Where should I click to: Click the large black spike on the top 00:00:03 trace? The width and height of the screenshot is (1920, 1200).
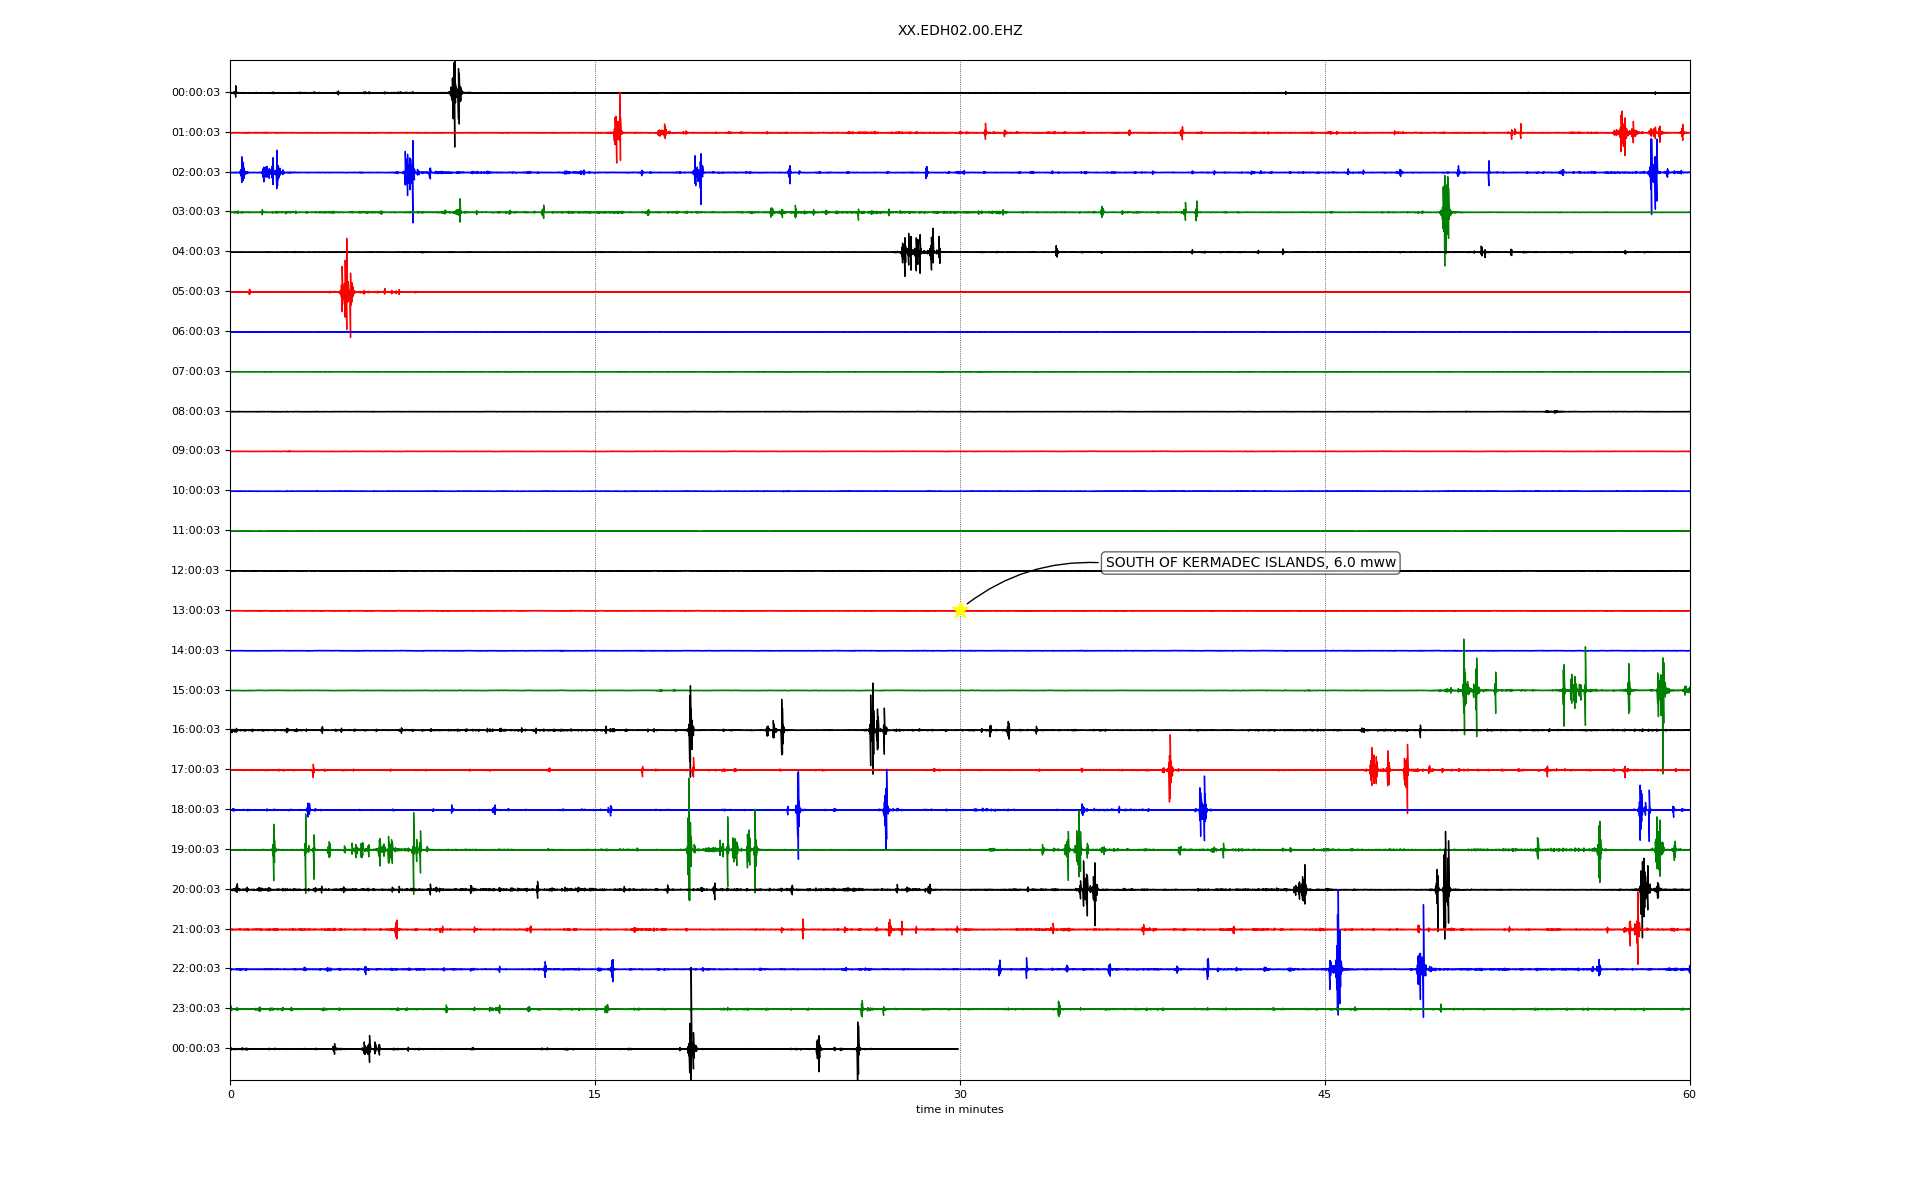[x=455, y=93]
